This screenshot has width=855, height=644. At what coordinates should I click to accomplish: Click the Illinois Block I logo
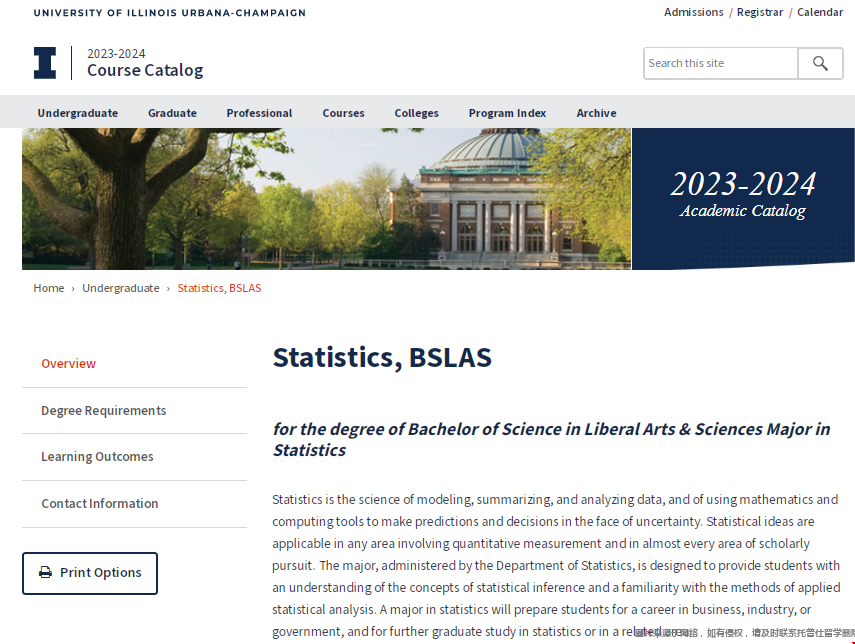44,62
